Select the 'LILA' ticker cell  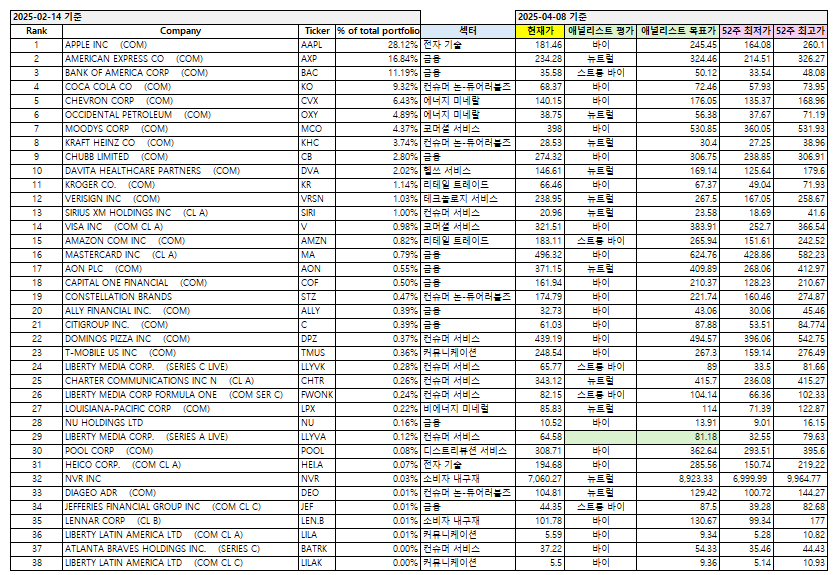click(x=317, y=534)
